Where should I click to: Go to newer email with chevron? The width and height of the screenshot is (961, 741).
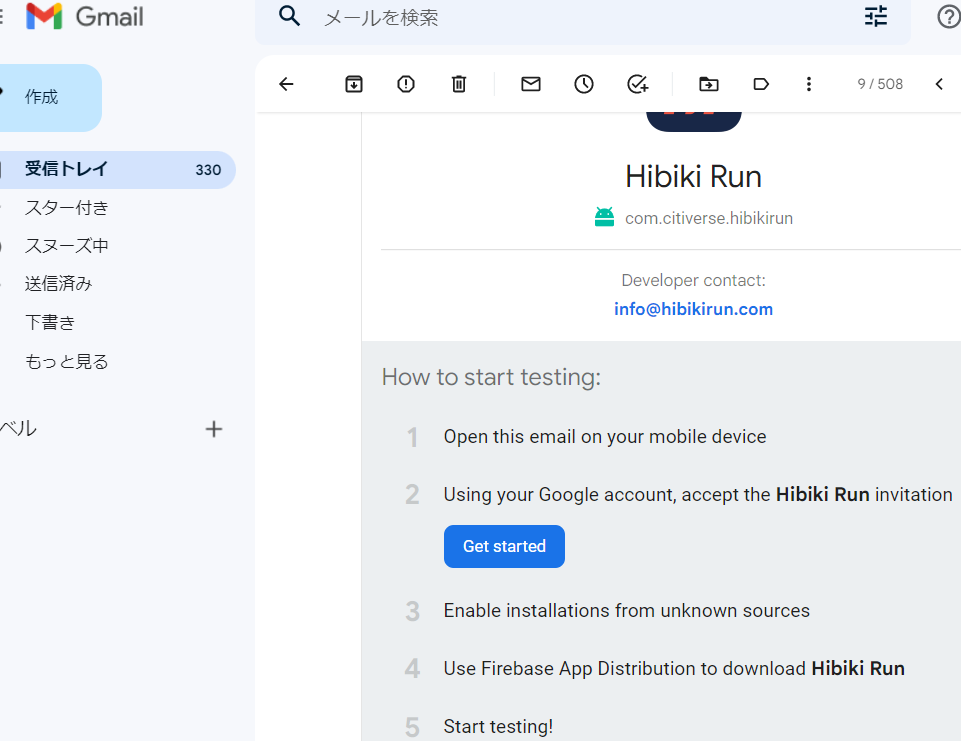click(x=939, y=84)
